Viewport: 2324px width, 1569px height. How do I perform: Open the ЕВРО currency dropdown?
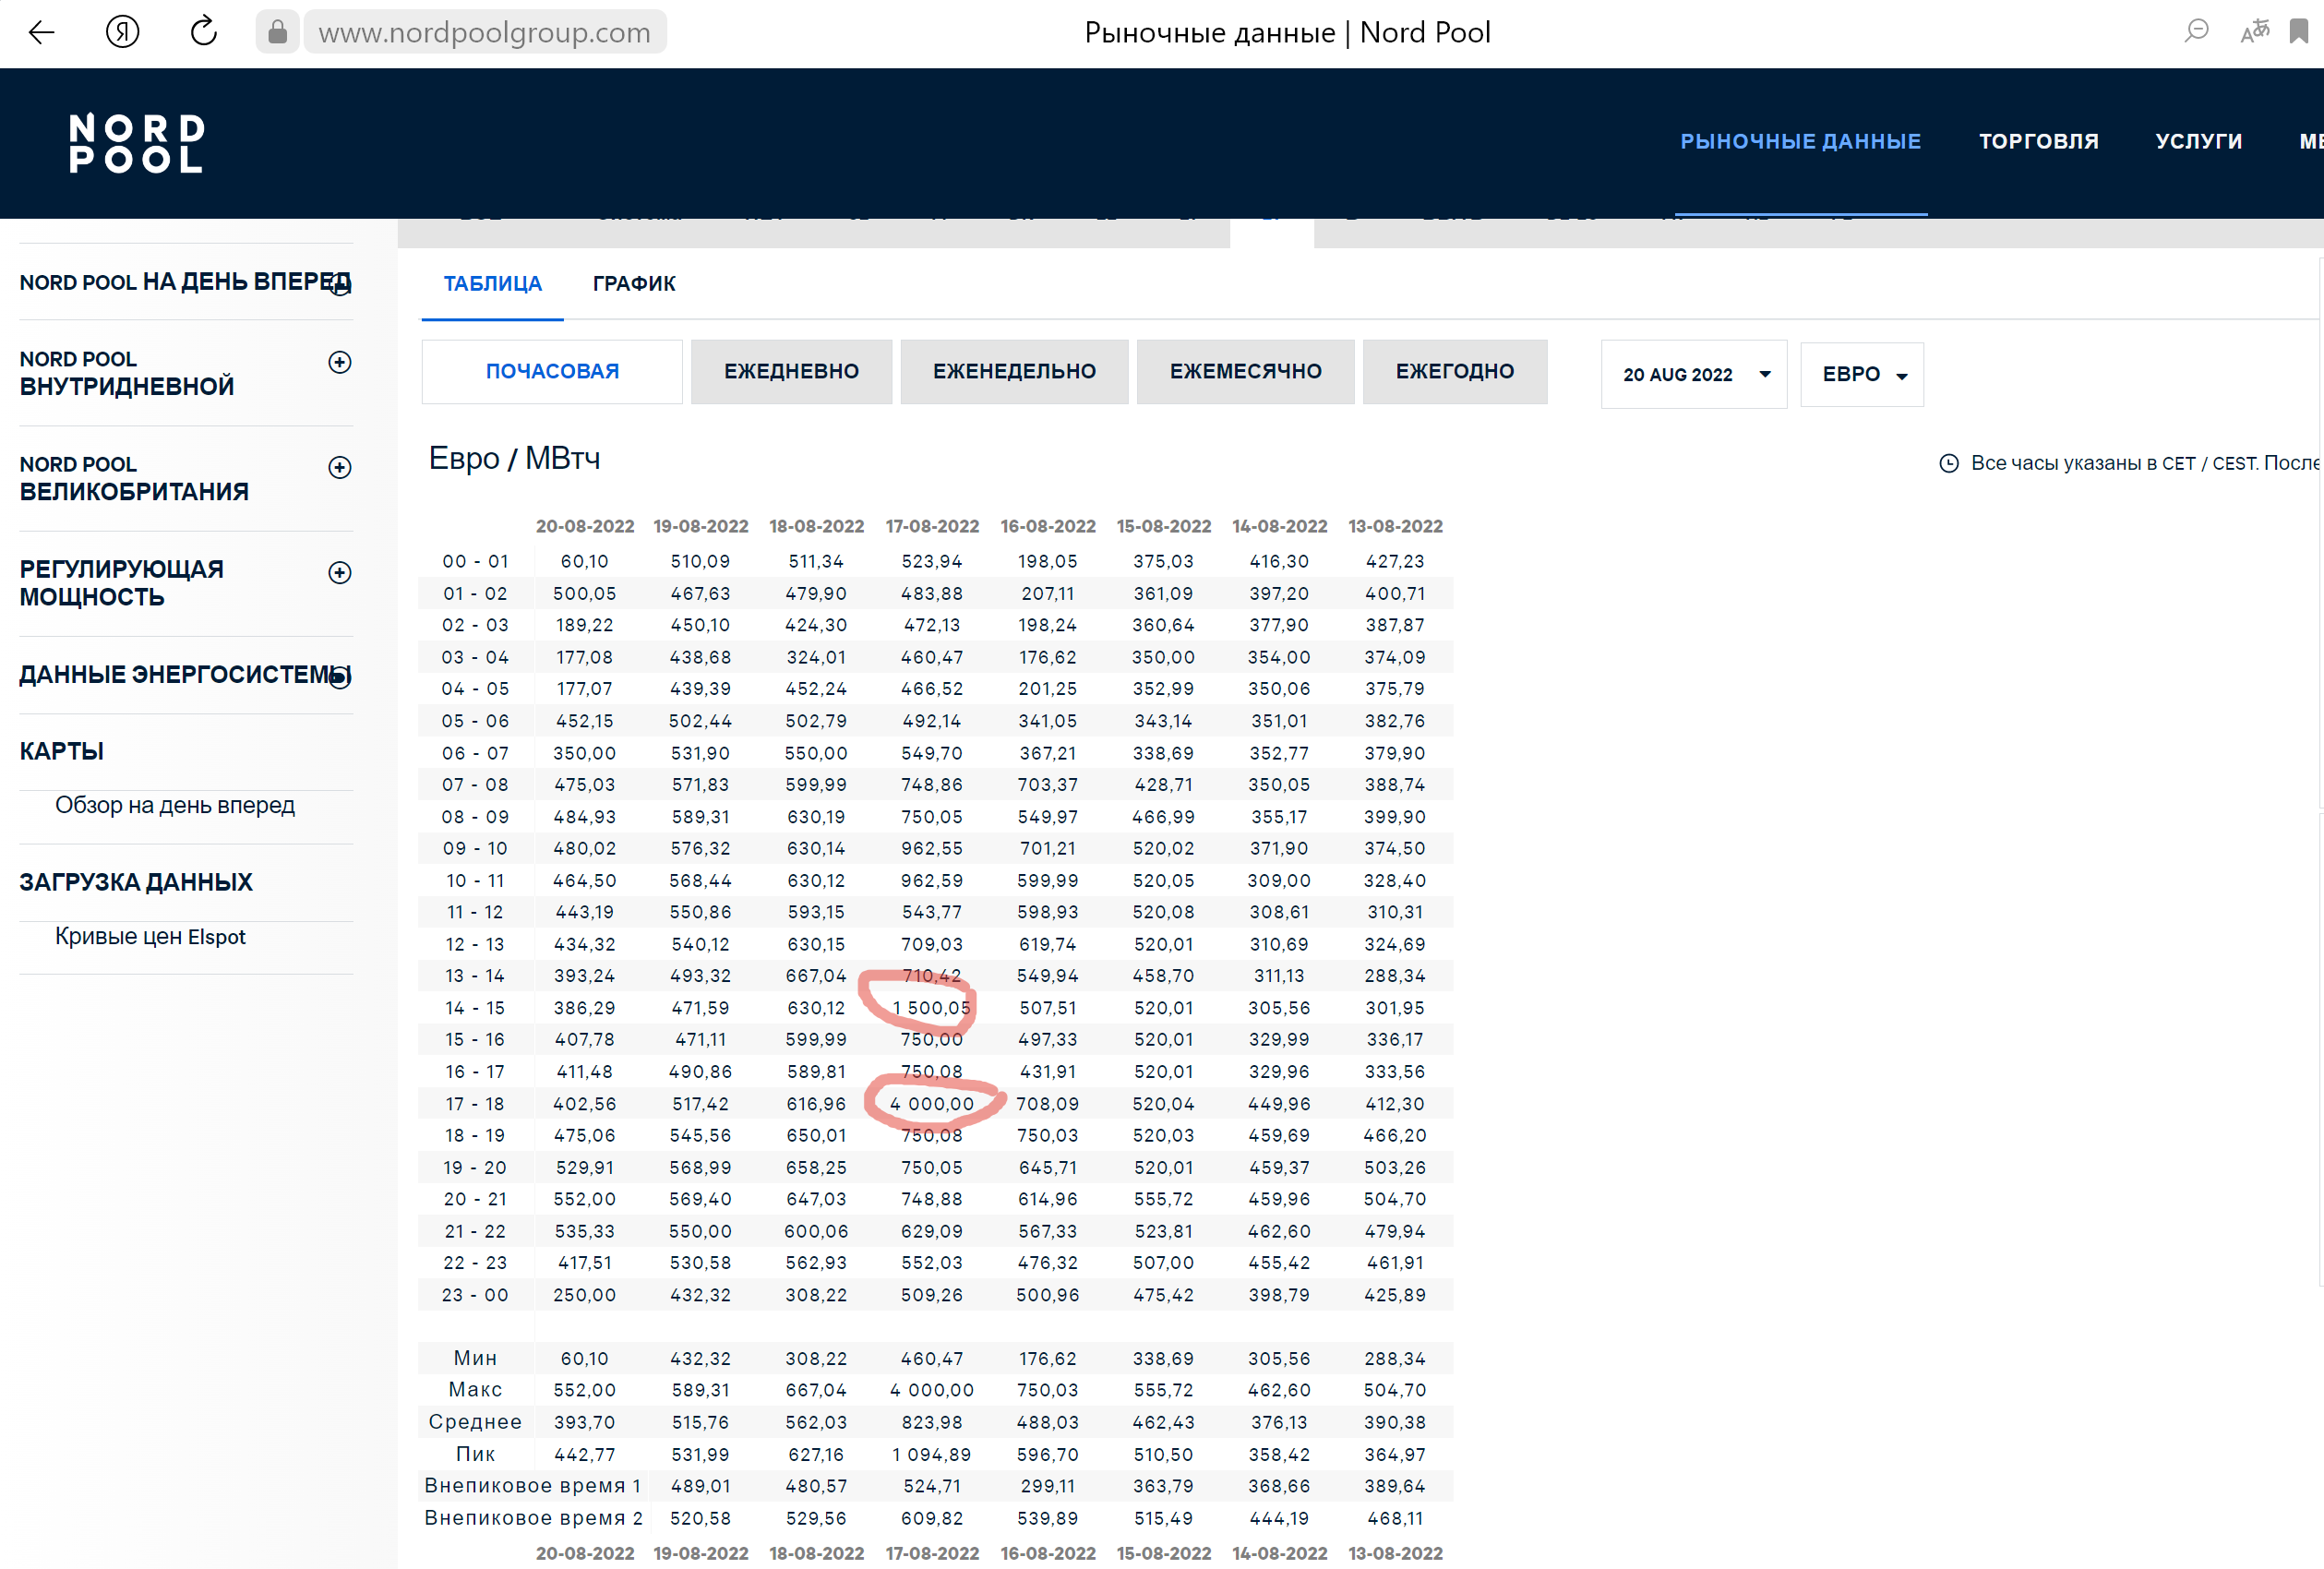1861,374
